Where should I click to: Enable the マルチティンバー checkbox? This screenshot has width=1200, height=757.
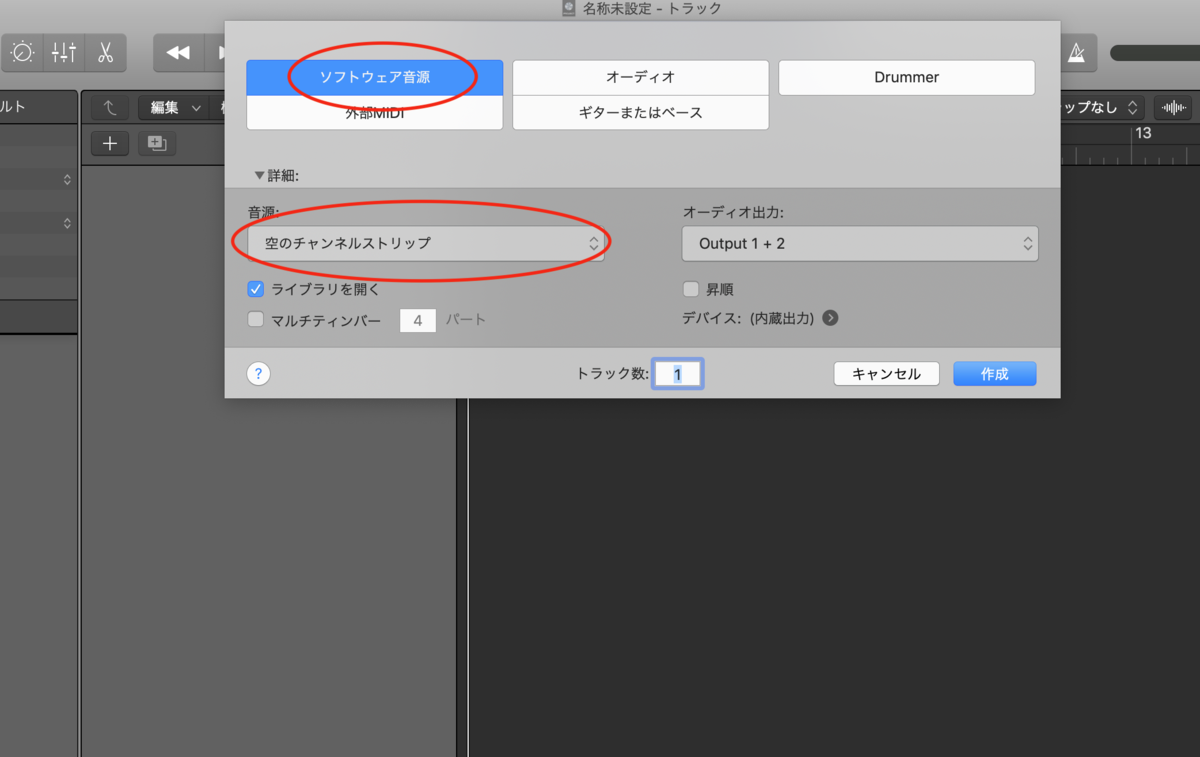tap(255, 320)
